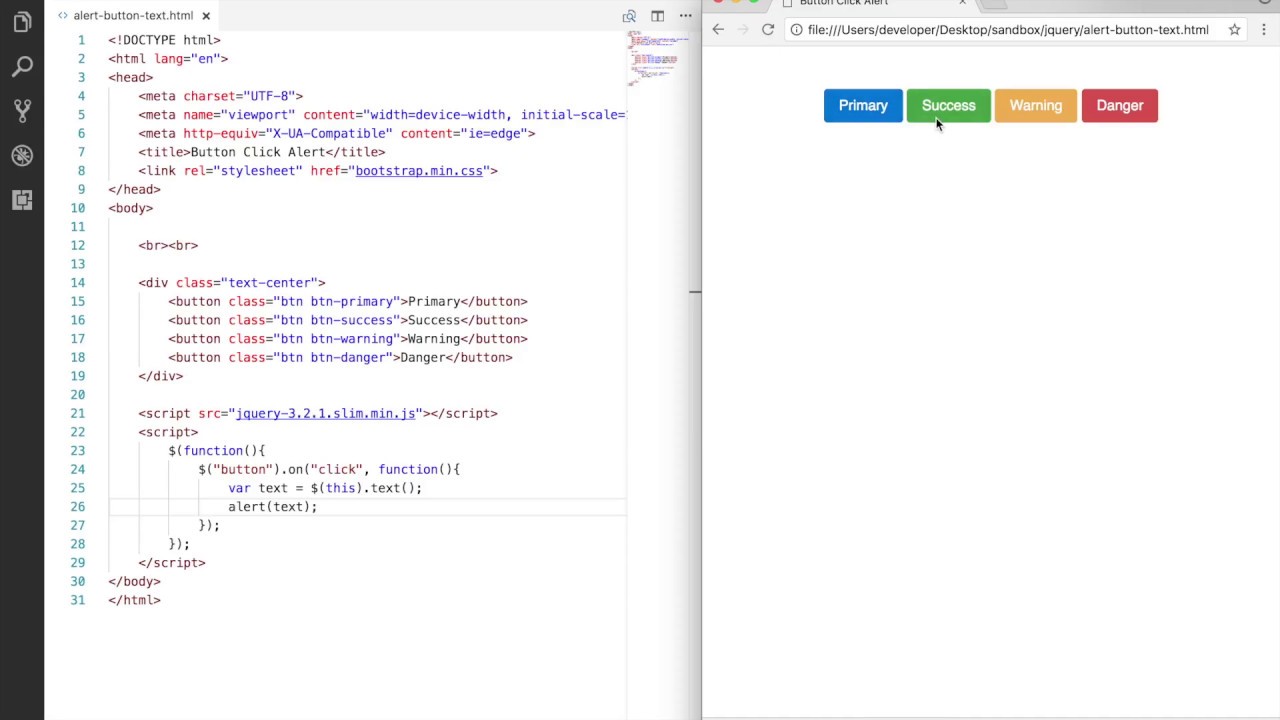1280x720 pixels.
Task: Go forward in the browser
Action: pyautogui.click(x=742, y=30)
